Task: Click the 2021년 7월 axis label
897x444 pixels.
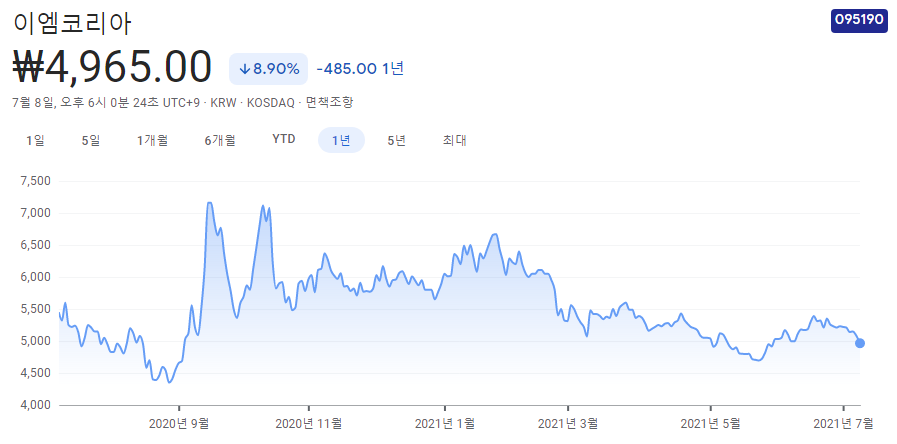Action: (843, 424)
